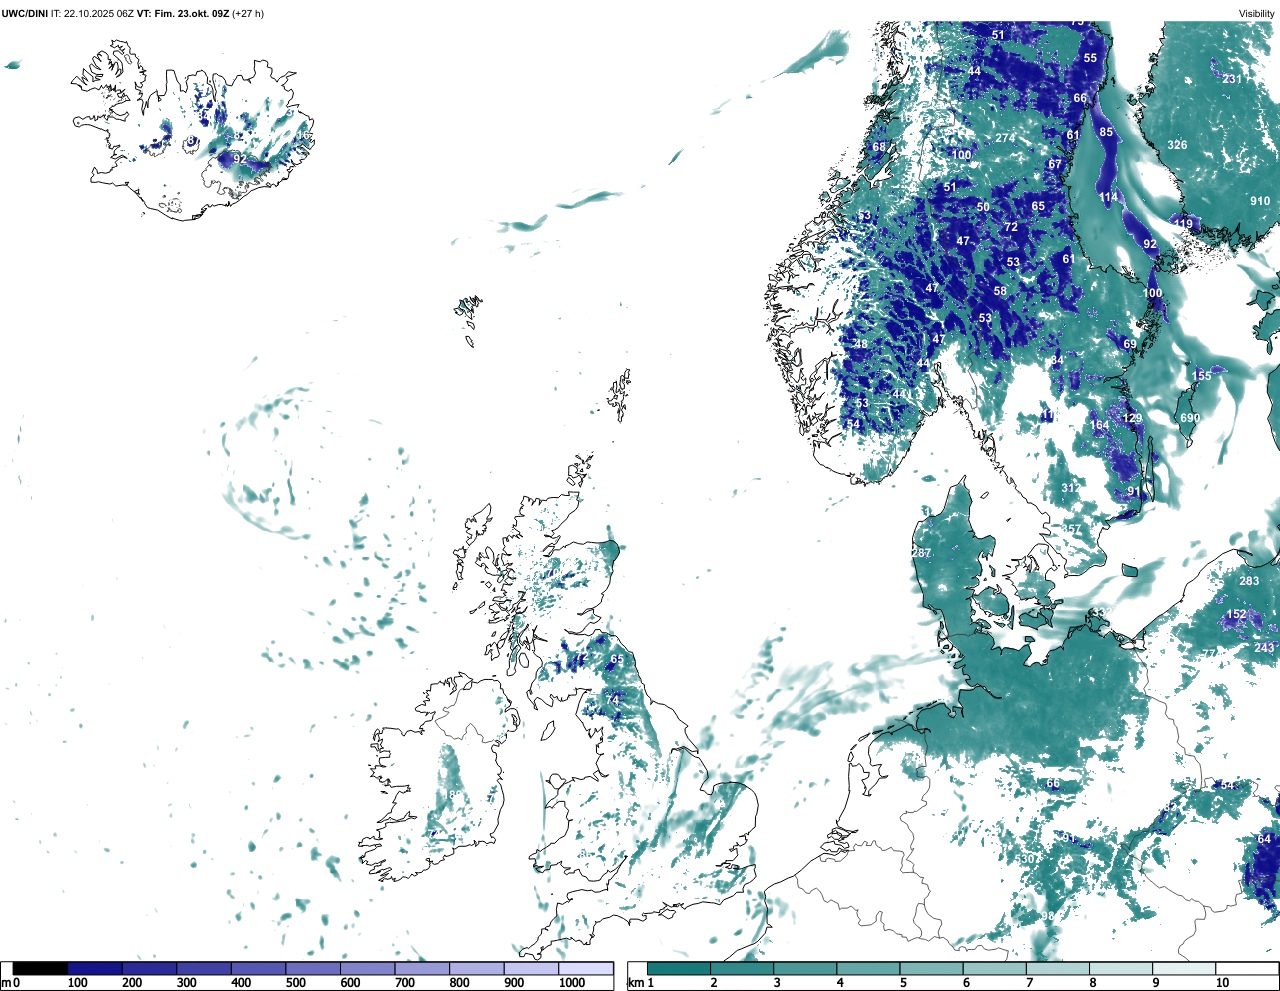Click the '119' value on the map
This screenshot has width=1280, height=991.
click(x=1184, y=224)
